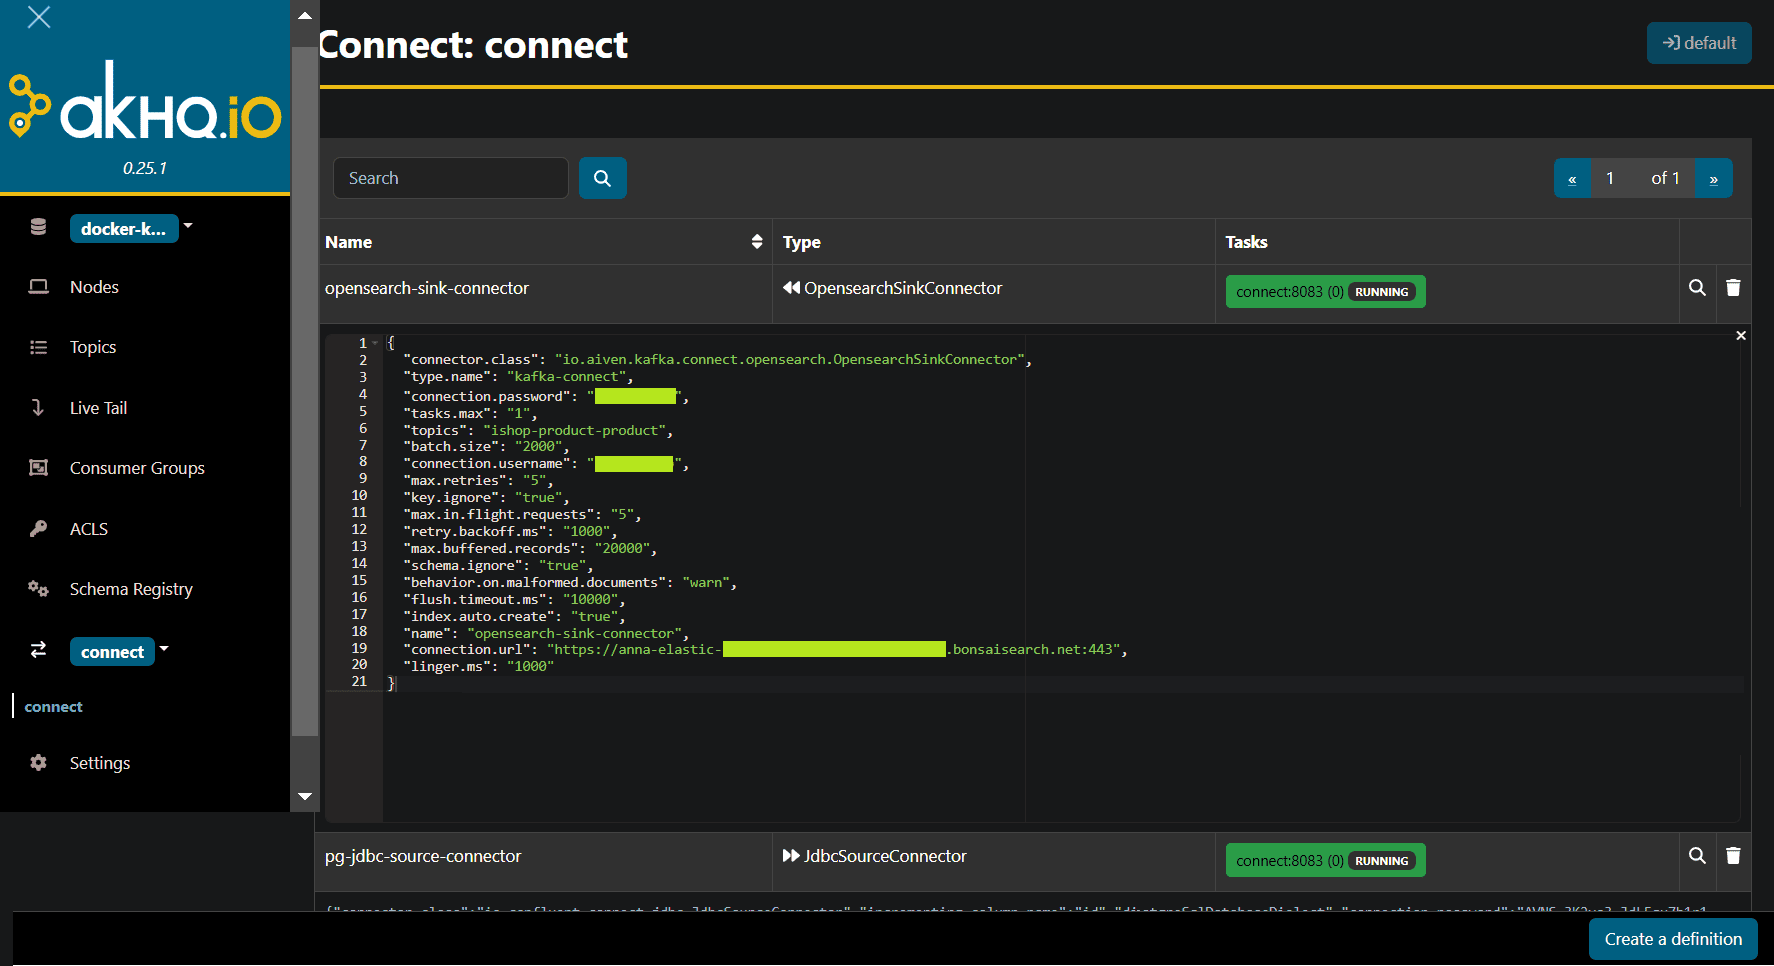This screenshot has width=1774, height=966.
Task: Collapse the JSON code fold on line 1
Action: (376, 343)
